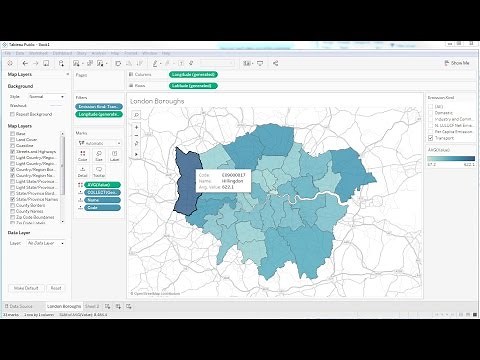Click the Share workbook icon
This screenshot has height=360, width=480.
point(275,63)
